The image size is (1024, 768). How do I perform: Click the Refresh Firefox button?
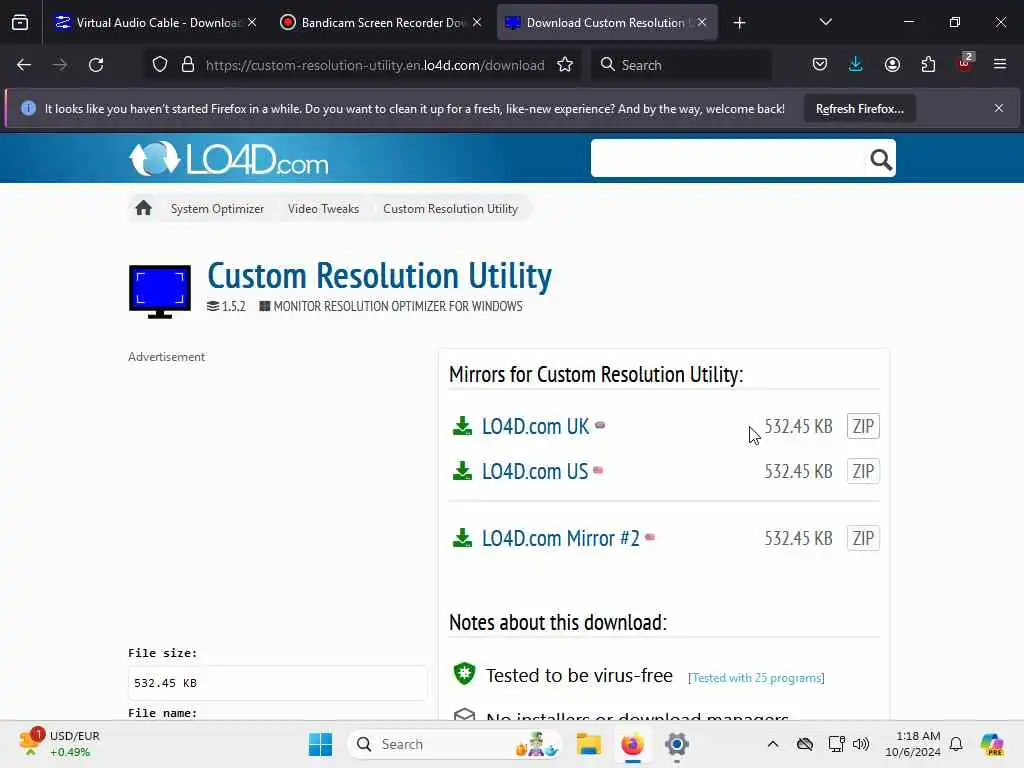[x=859, y=109]
